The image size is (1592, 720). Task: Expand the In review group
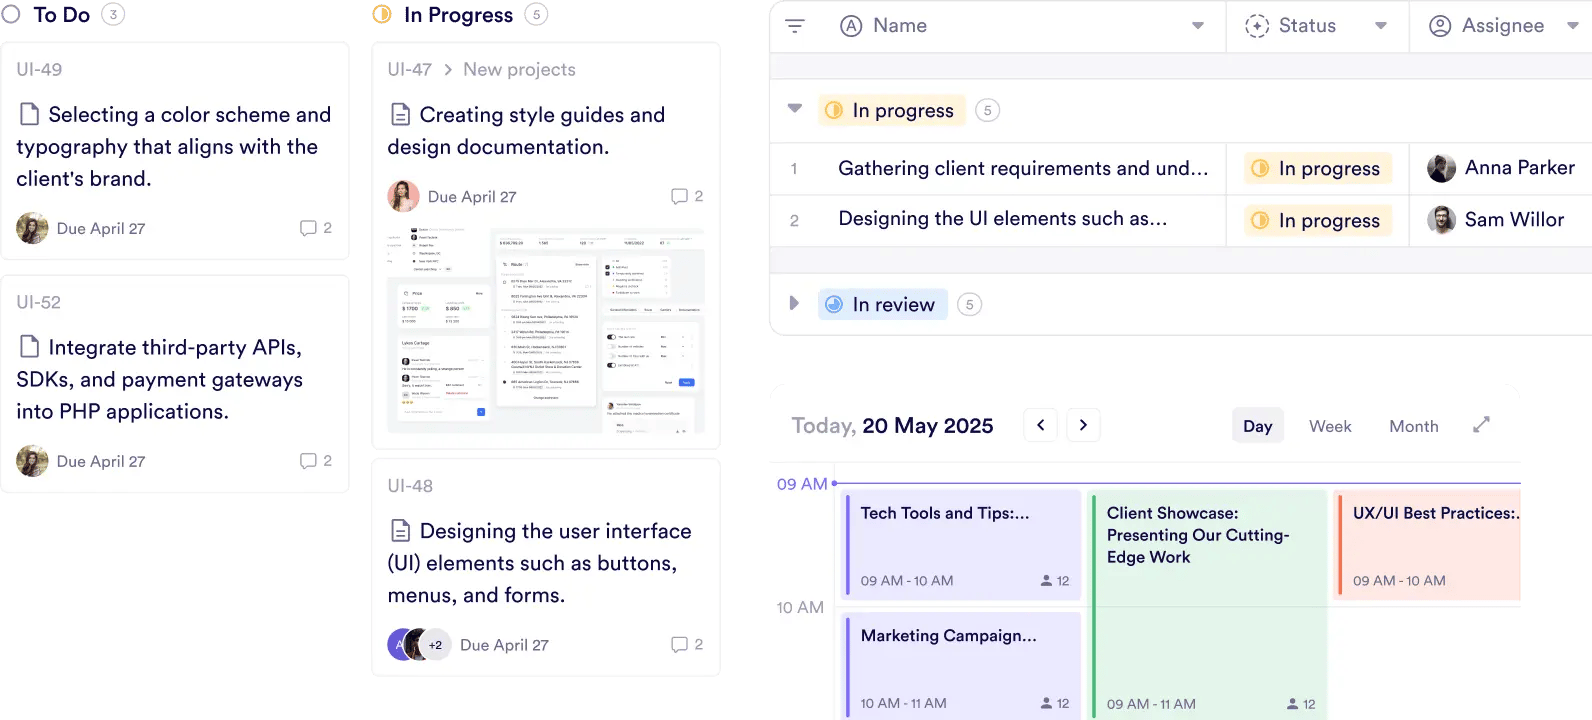point(794,303)
